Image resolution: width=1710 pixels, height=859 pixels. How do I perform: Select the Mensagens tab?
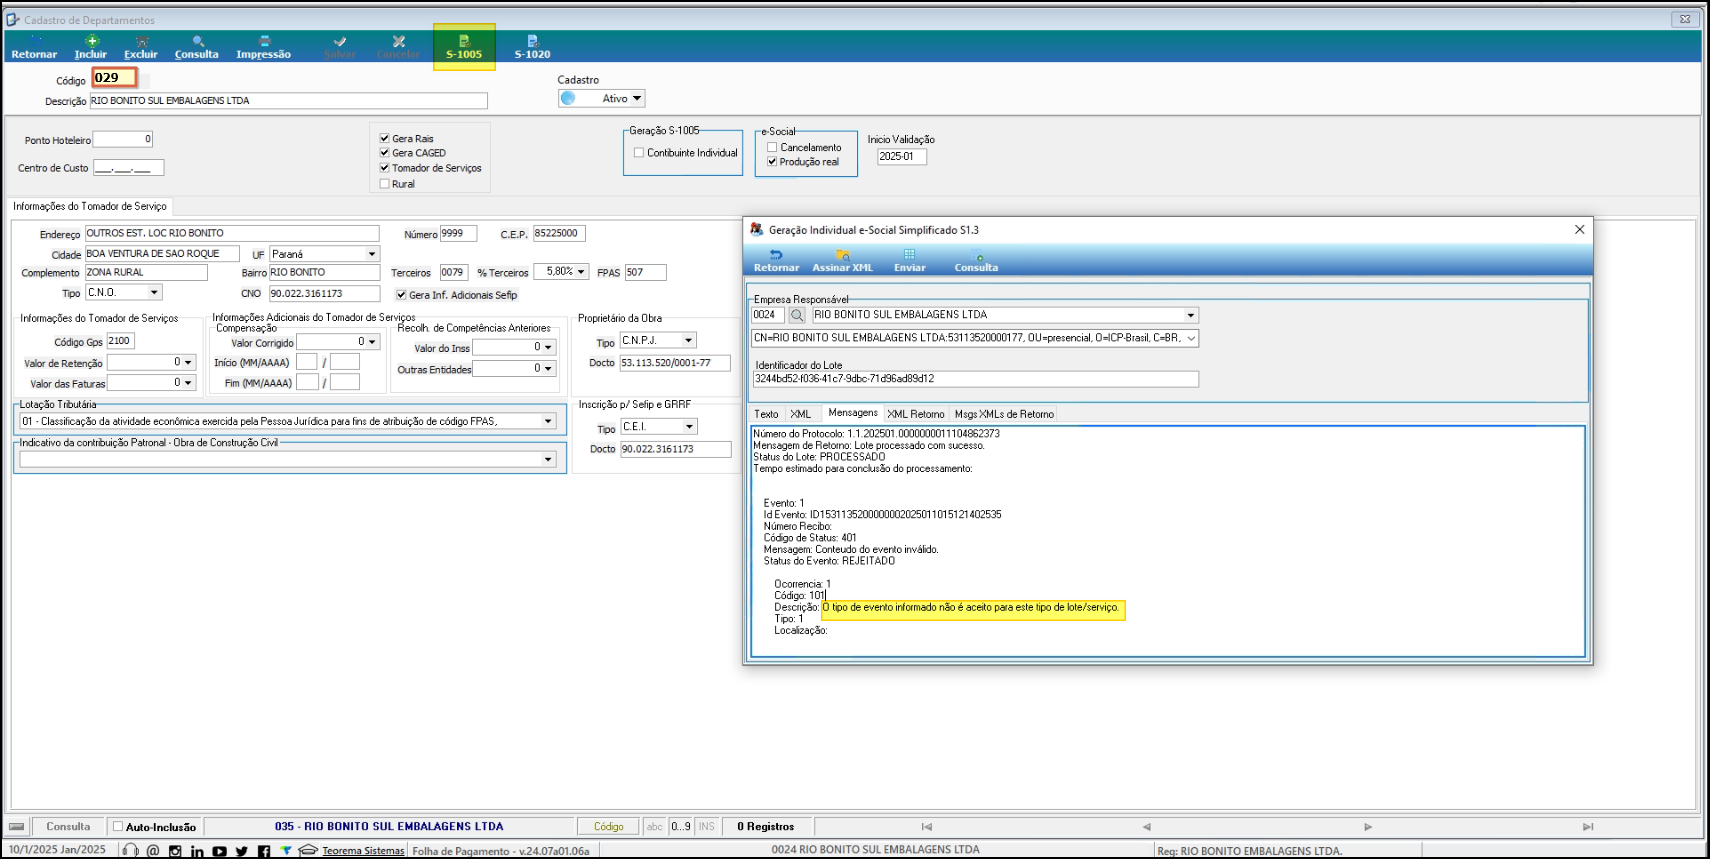pos(853,413)
